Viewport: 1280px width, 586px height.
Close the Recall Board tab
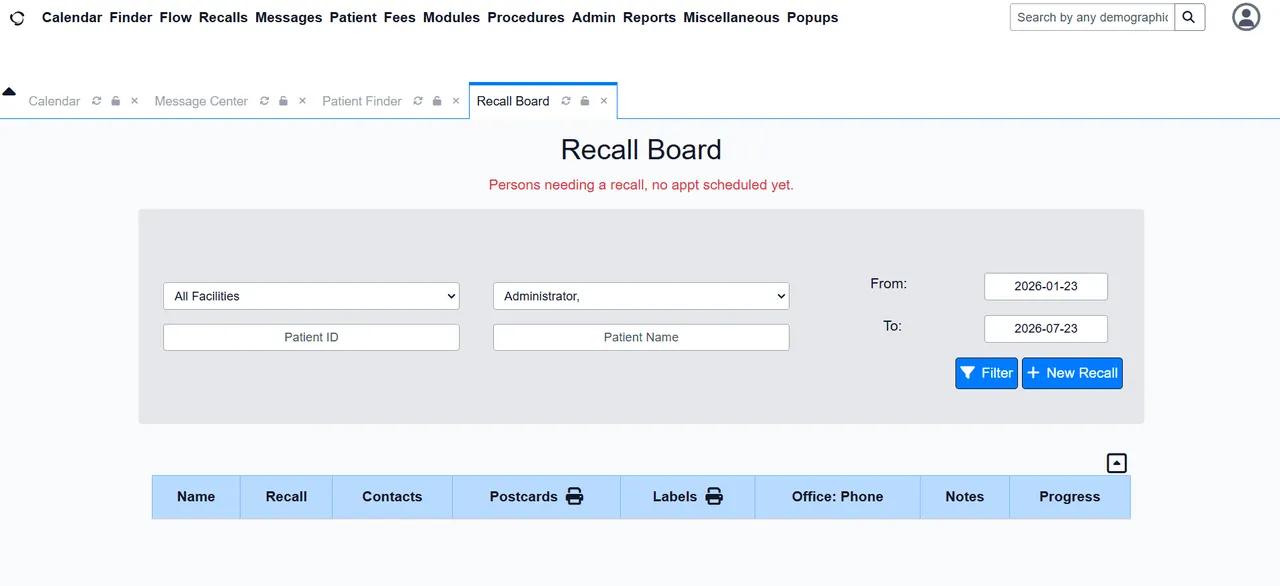(x=604, y=101)
